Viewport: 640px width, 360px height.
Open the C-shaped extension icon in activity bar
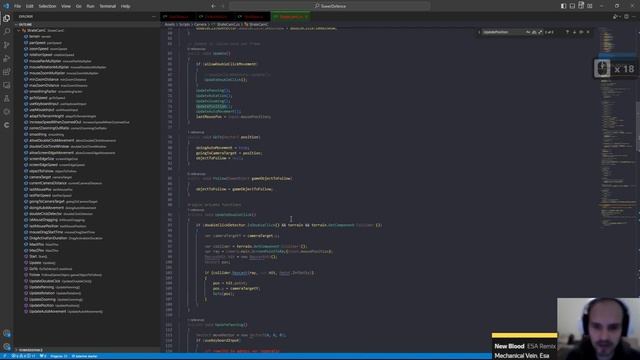click(7, 125)
